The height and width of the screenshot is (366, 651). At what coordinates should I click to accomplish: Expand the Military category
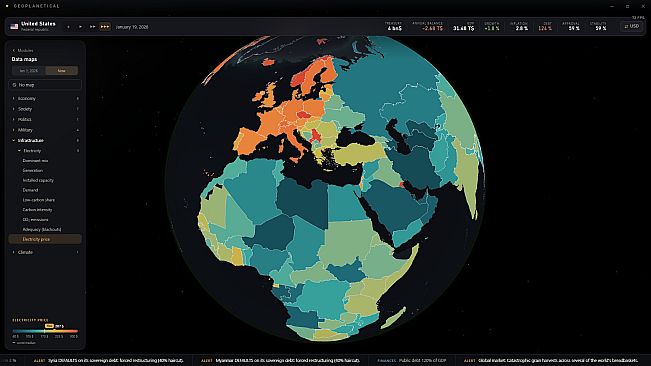45,130
